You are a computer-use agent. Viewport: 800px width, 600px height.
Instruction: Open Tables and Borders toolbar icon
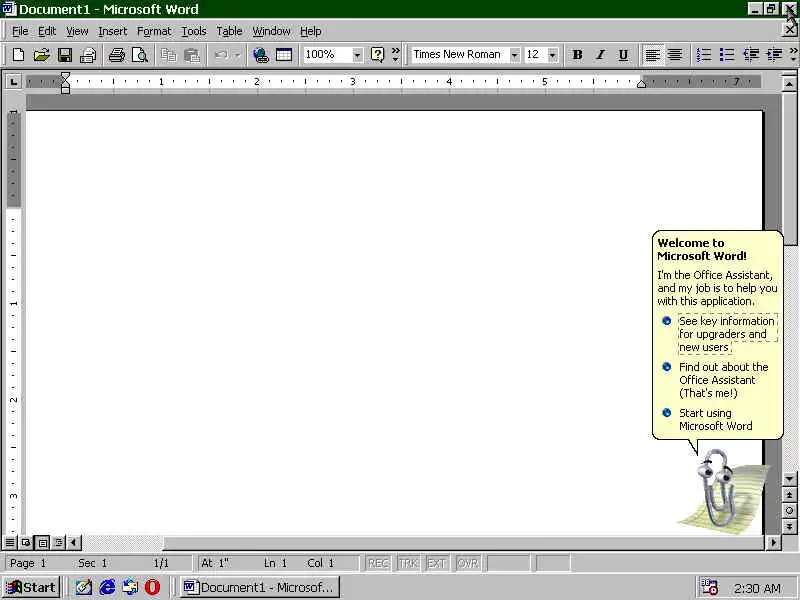[284, 55]
